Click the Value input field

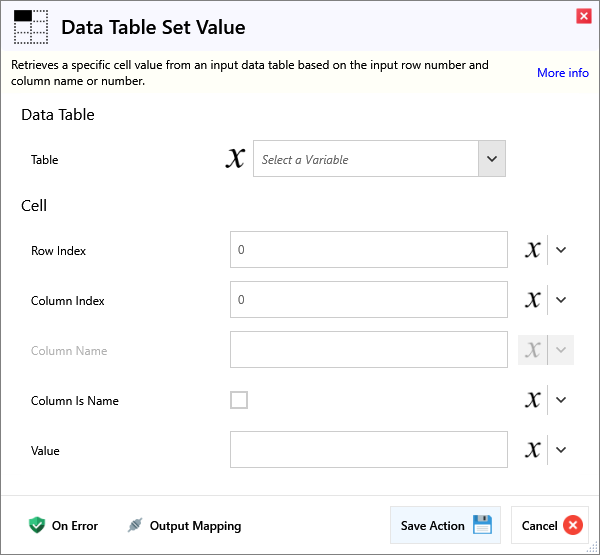[368, 450]
